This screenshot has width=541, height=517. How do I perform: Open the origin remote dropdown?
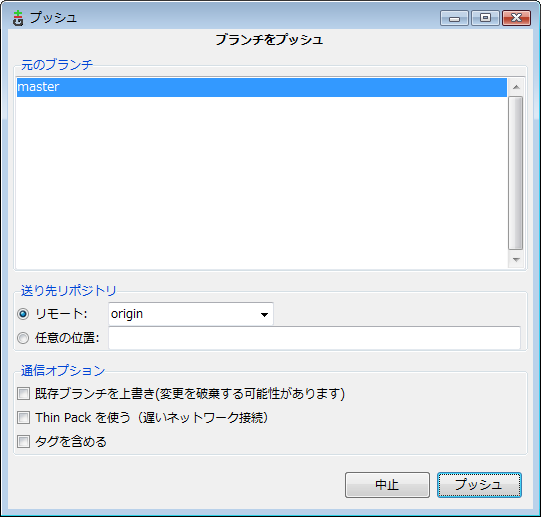coord(191,314)
